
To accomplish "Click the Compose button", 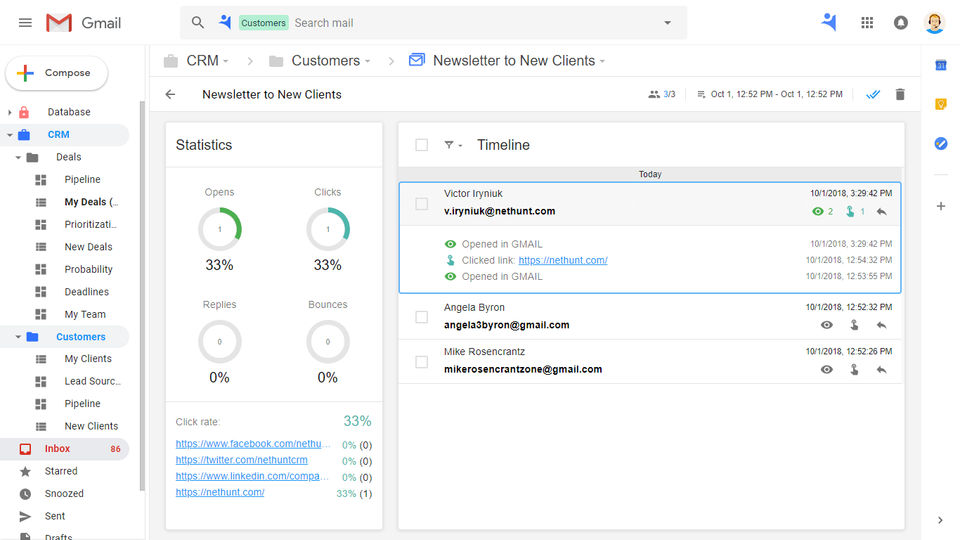I will tap(56, 73).
